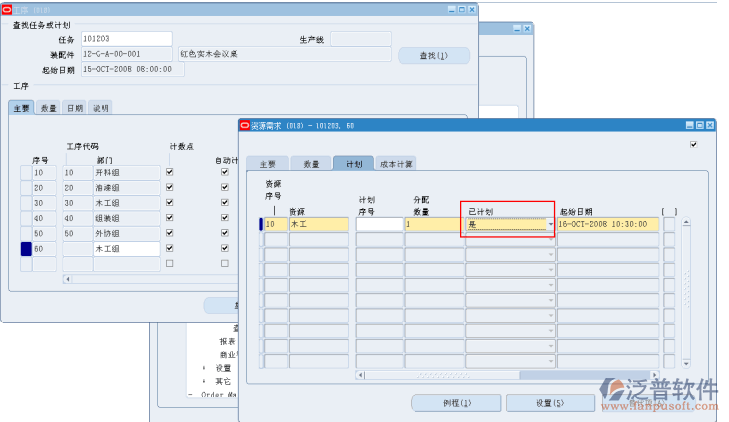
Task: Toggle 计数点 checkbox for 组装组 row
Action: [169, 217]
